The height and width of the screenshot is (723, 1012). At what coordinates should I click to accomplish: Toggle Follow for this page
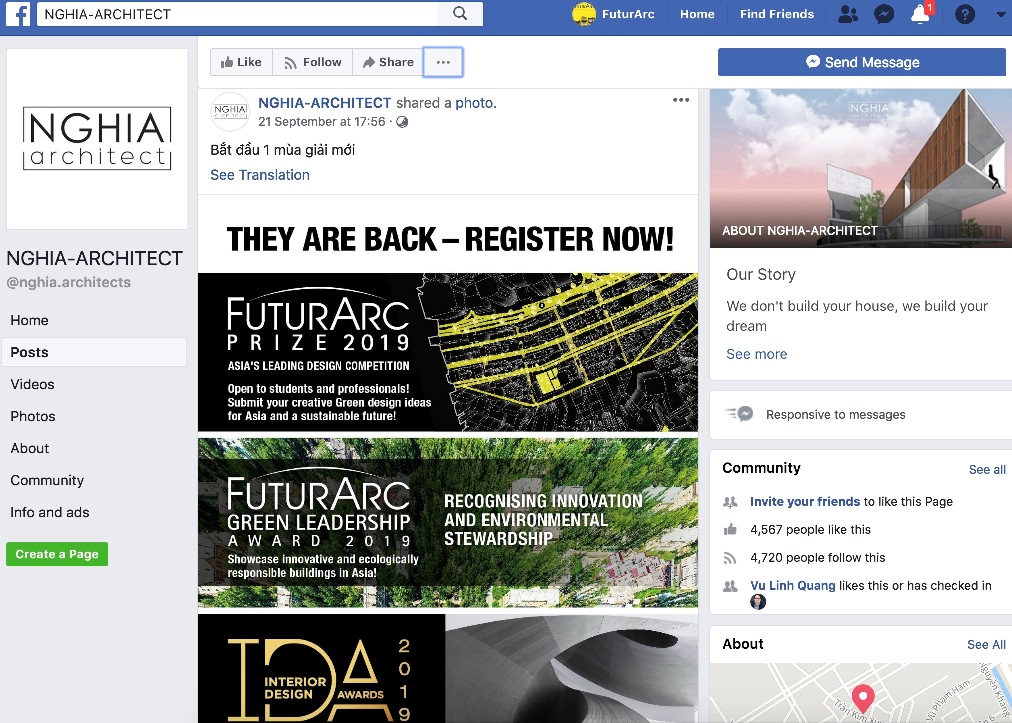[x=313, y=62]
